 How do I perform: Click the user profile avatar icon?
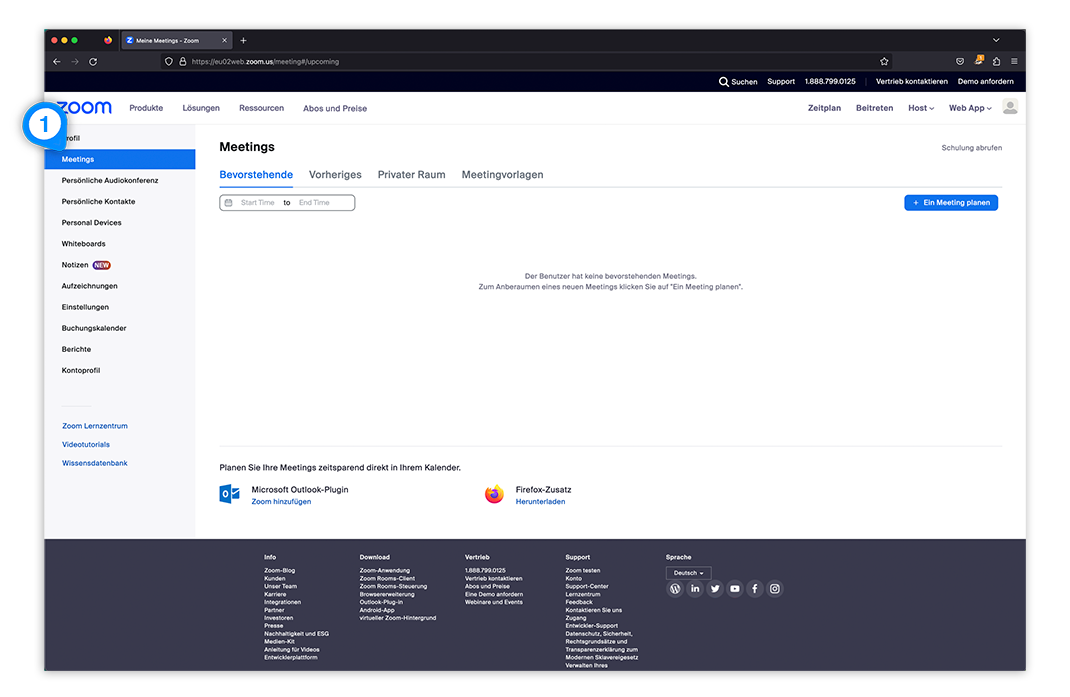[1010, 107]
